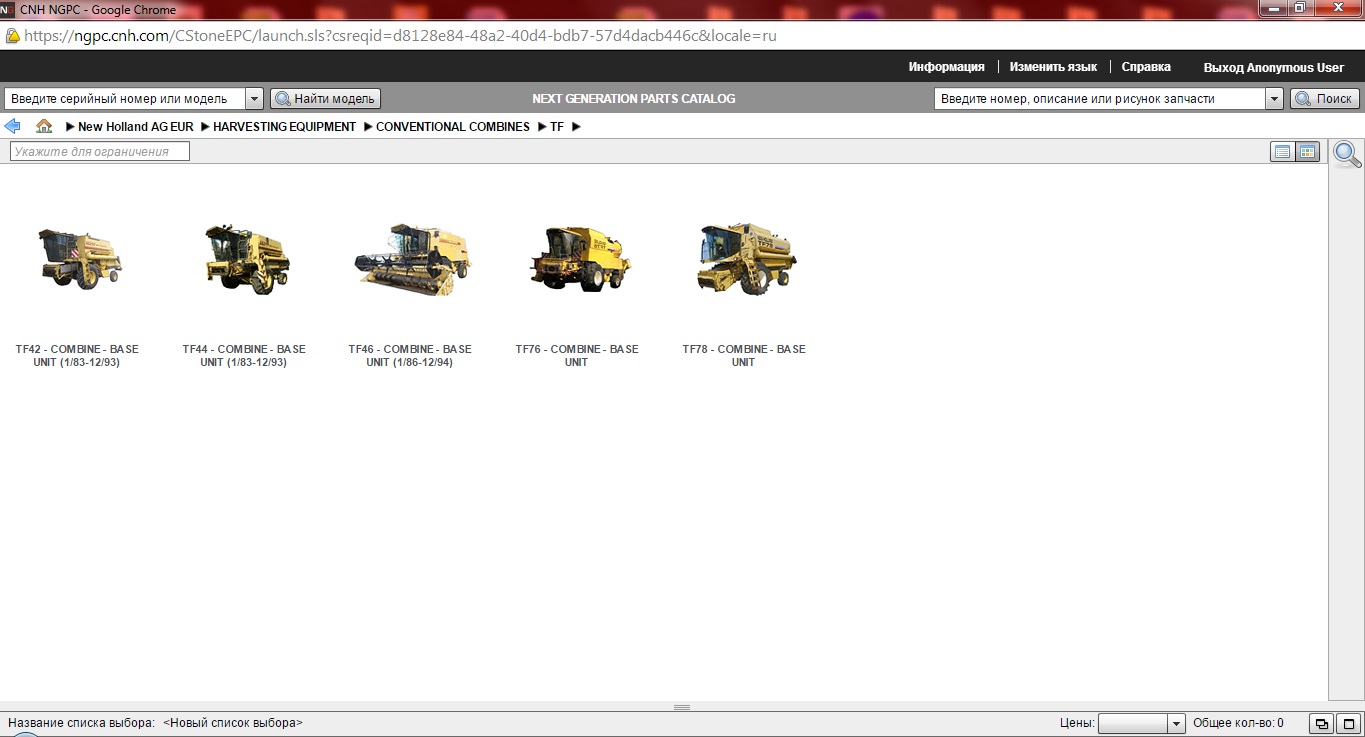Select the TF78 combine thumbnail
The image size is (1365, 737).
tap(745, 258)
